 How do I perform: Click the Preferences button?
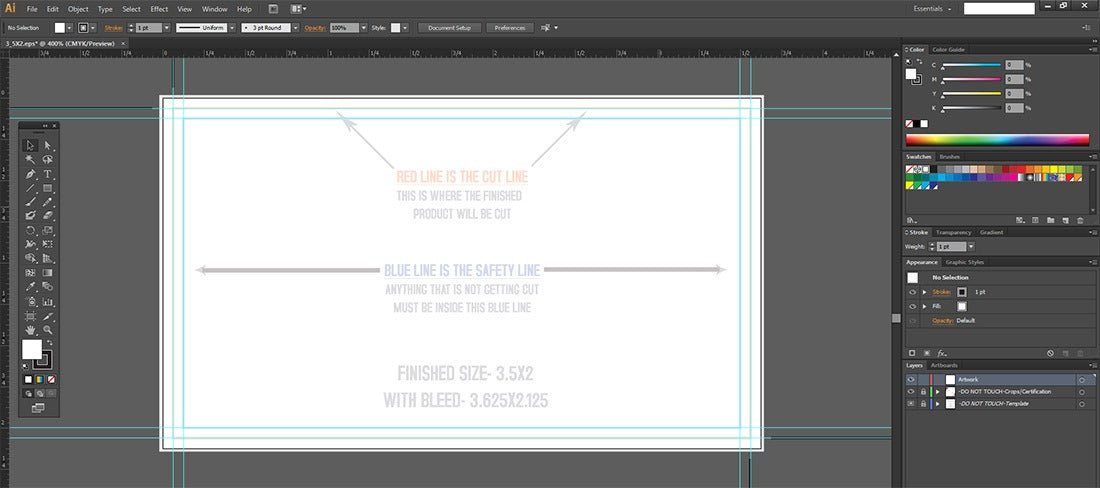coord(510,28)
